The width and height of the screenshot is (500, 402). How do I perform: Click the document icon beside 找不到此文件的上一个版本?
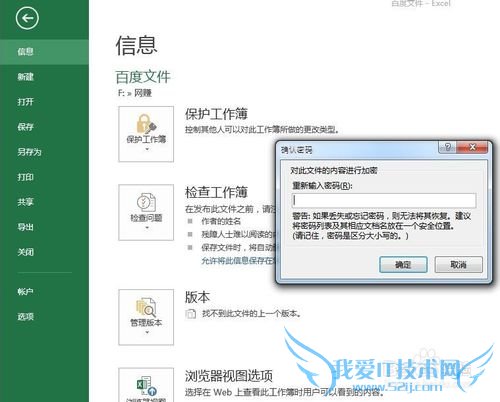click(x=191, y=314)
